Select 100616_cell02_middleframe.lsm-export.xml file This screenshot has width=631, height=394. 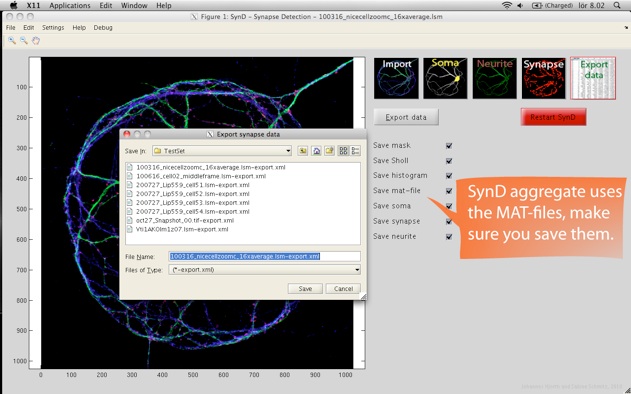(x=196, y=176)
